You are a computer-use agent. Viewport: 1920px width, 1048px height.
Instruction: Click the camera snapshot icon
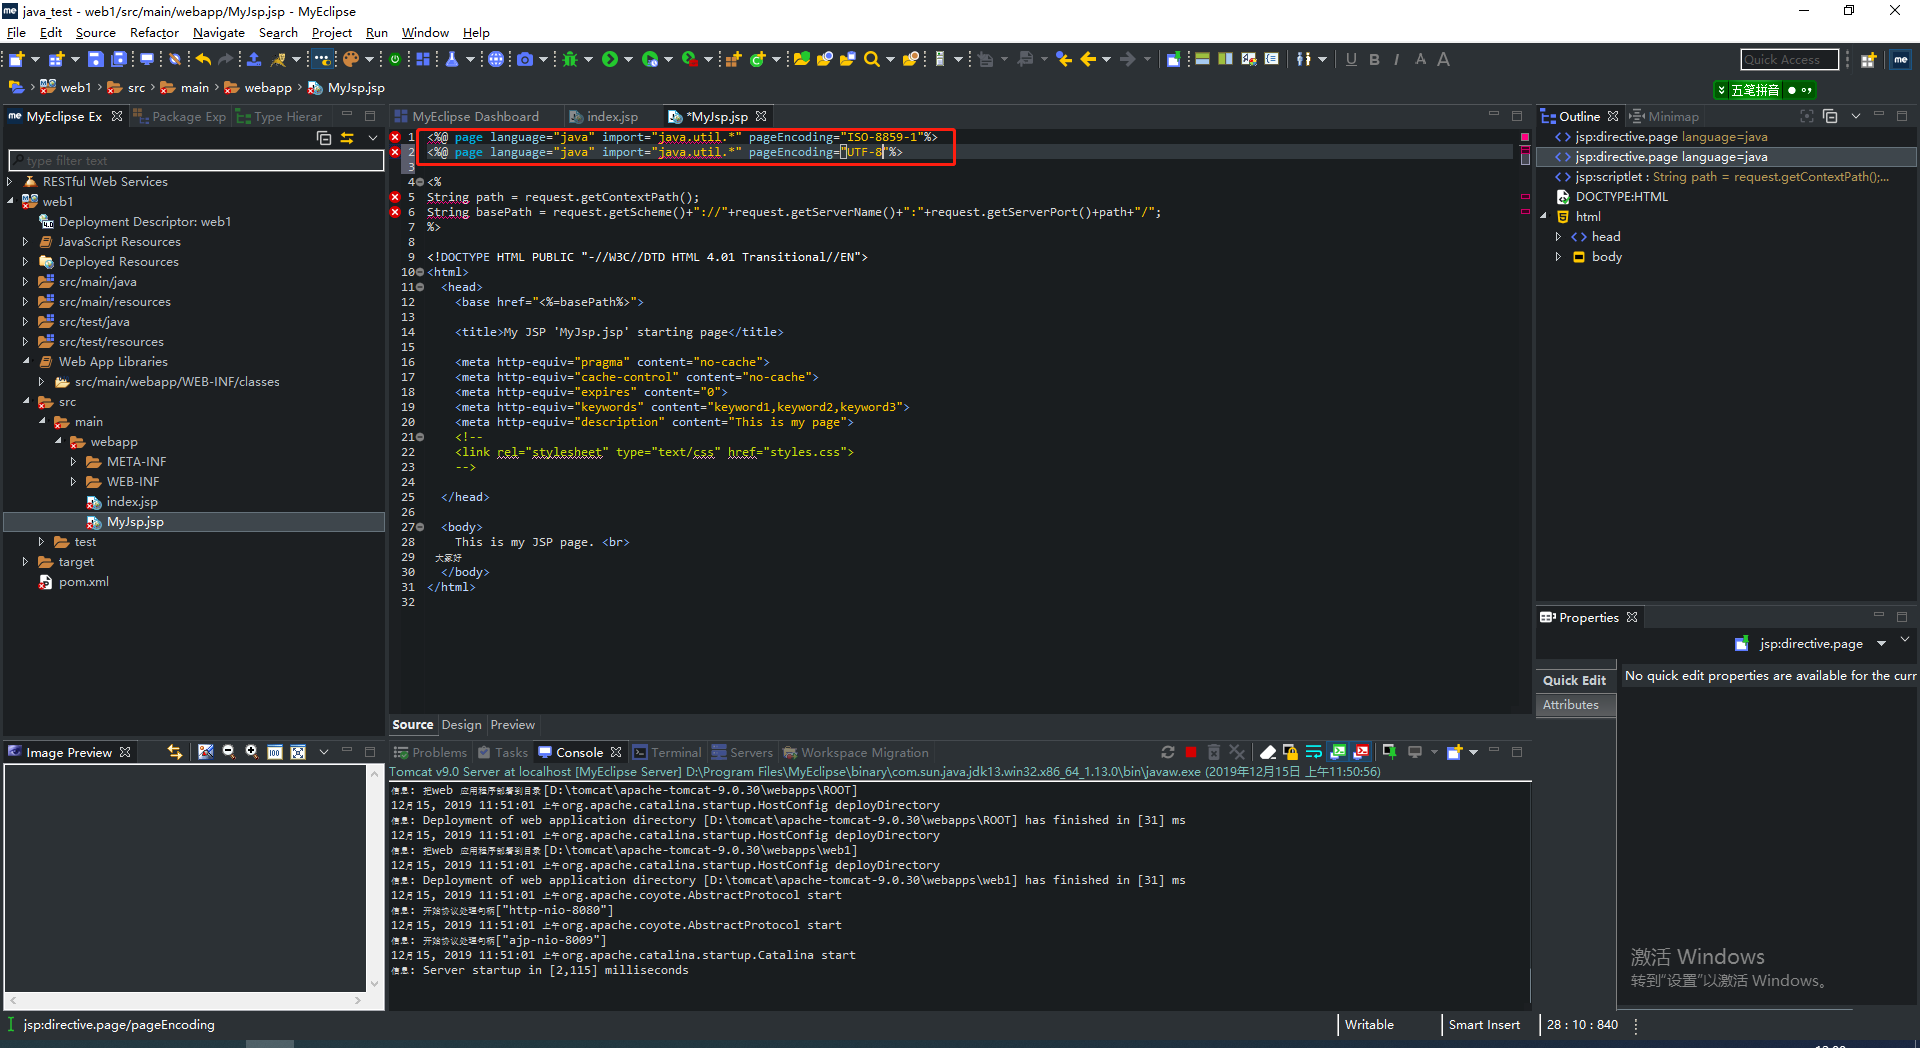525,60
